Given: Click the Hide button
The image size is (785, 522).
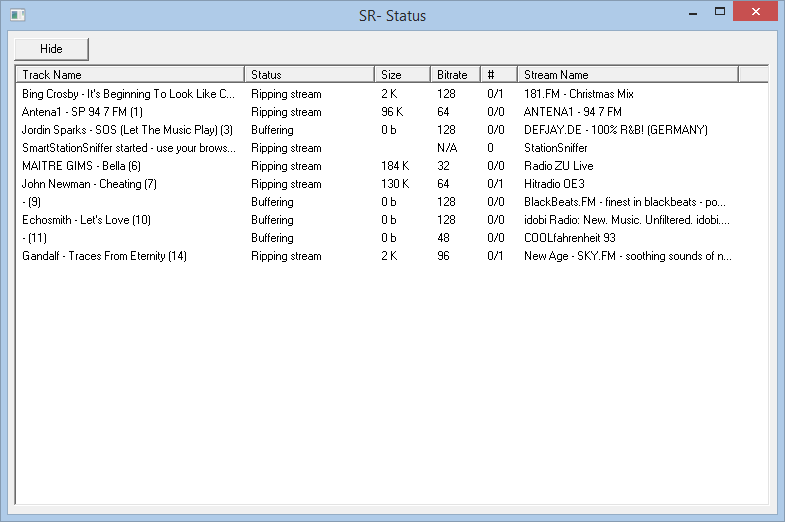Looking at the screenshot, I should click(x=51, y=49).
